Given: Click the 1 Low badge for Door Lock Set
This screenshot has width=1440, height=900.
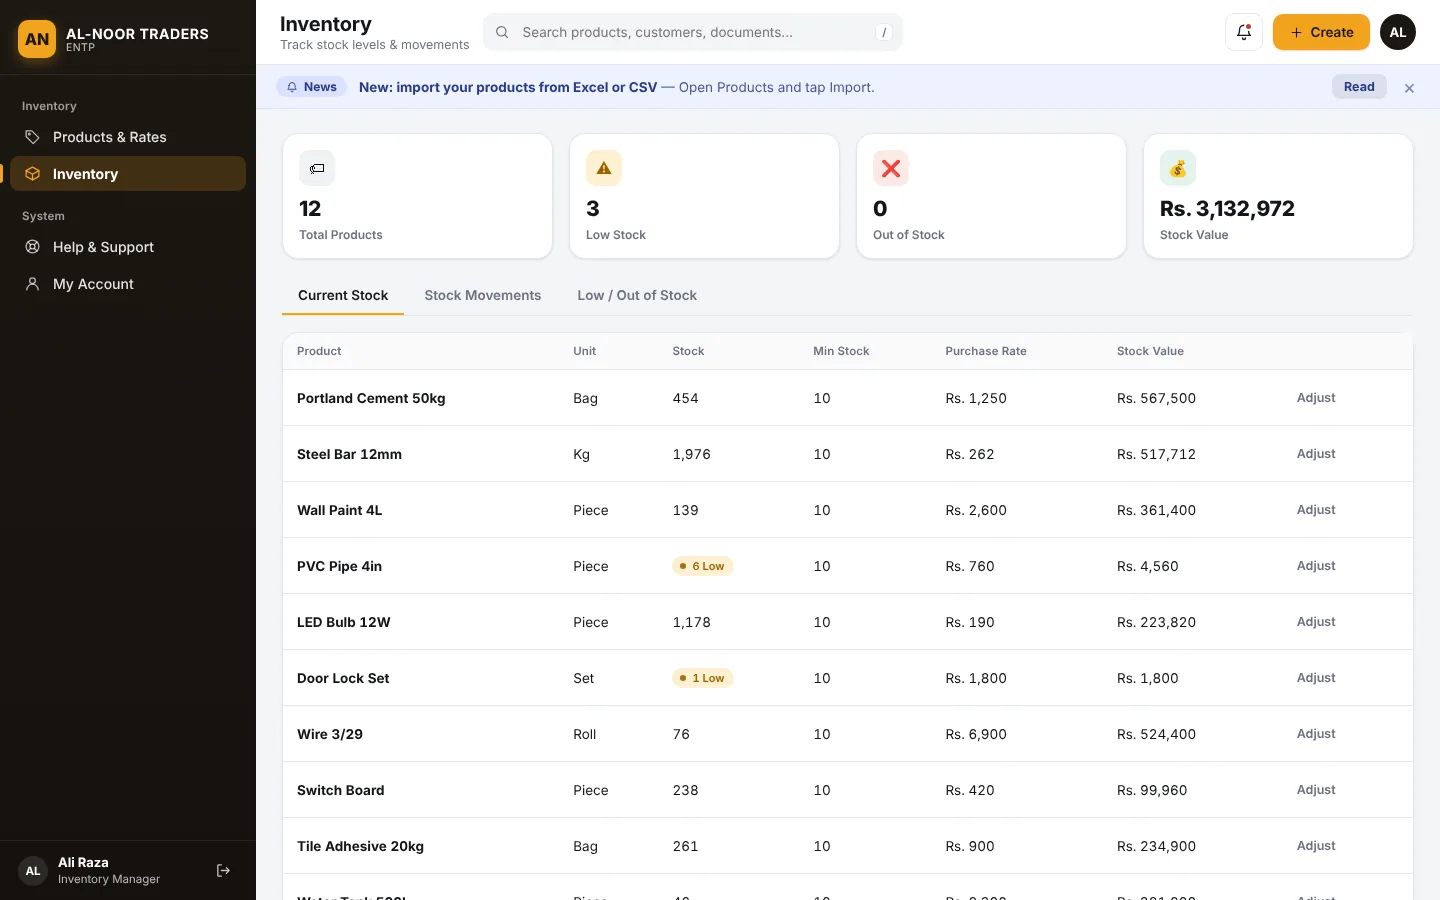Looking at the screenshot, I should (x=703, y=678).
